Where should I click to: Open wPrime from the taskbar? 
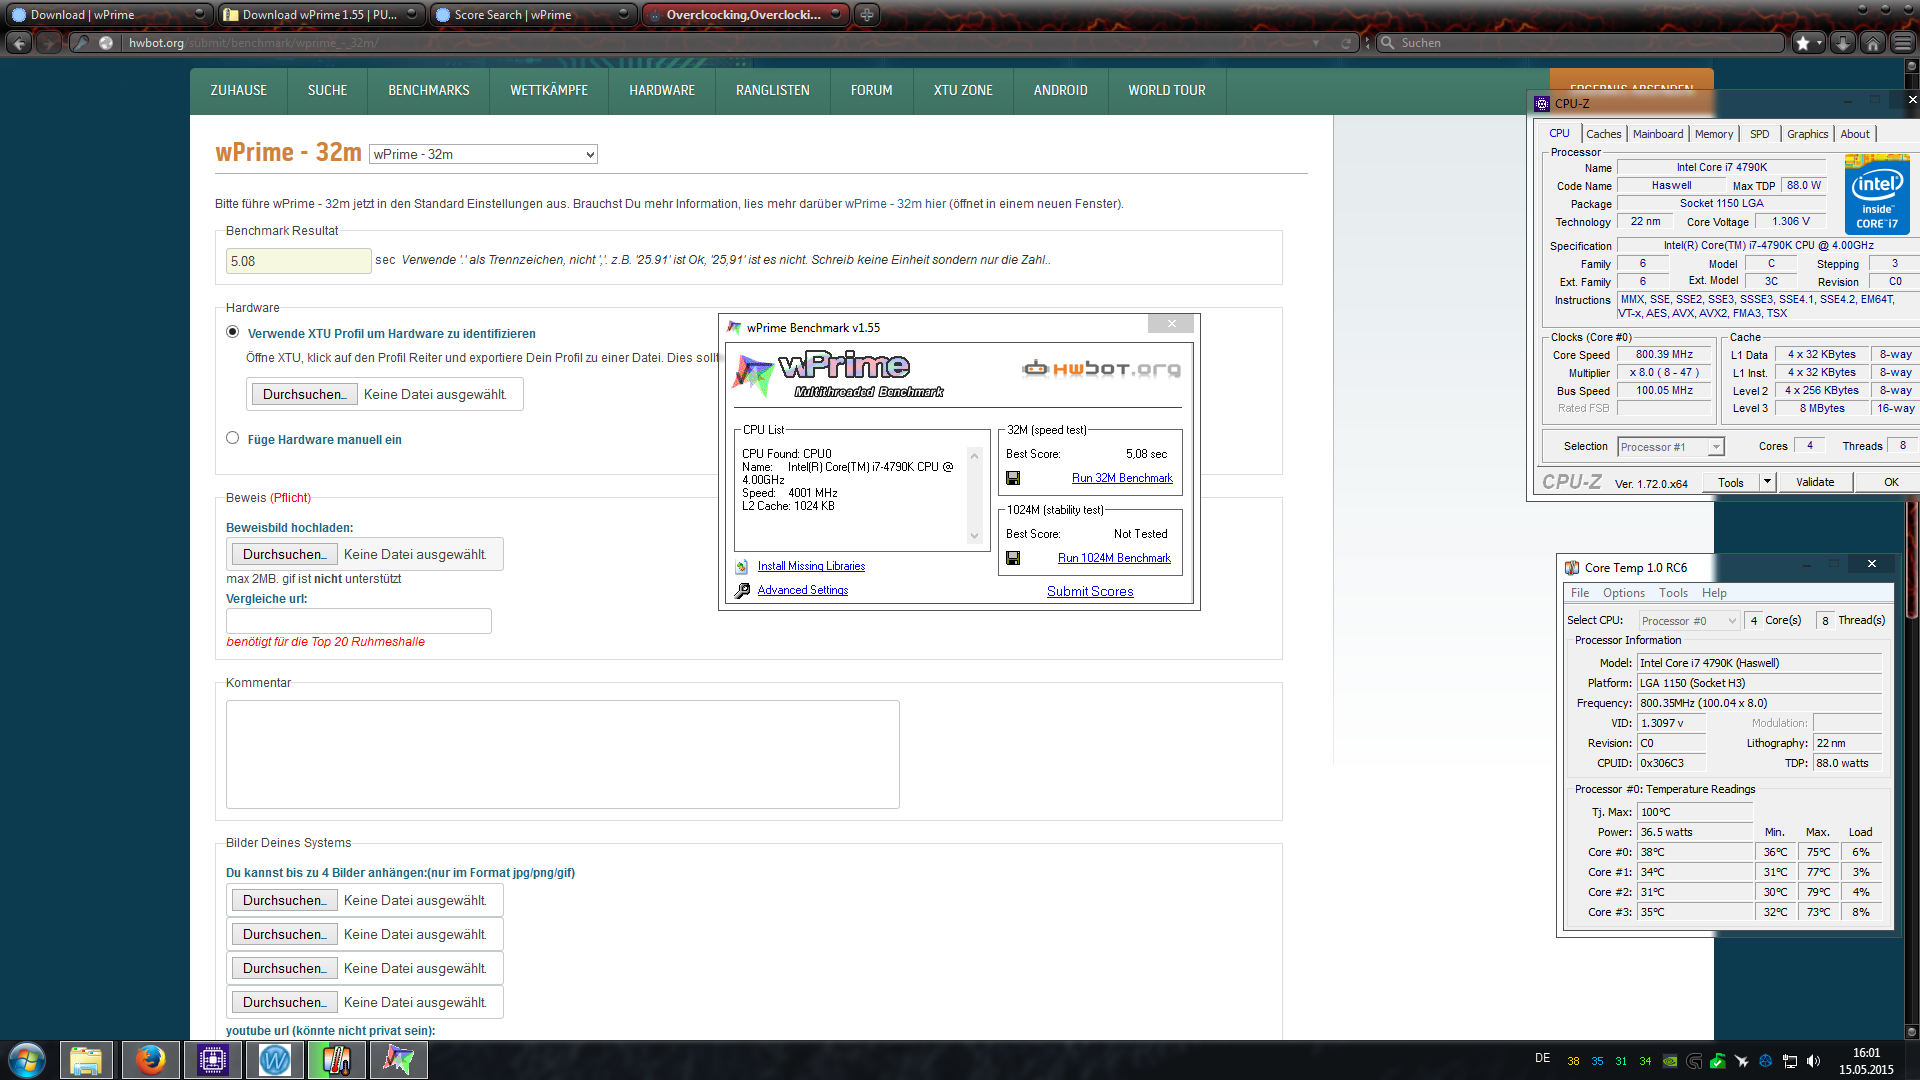(x=399, y=1060)
